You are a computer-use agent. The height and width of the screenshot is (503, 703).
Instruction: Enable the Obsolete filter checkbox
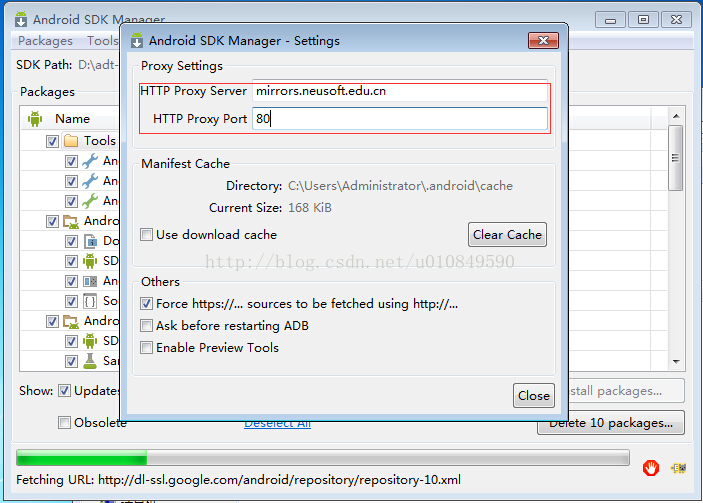(65, 422)
